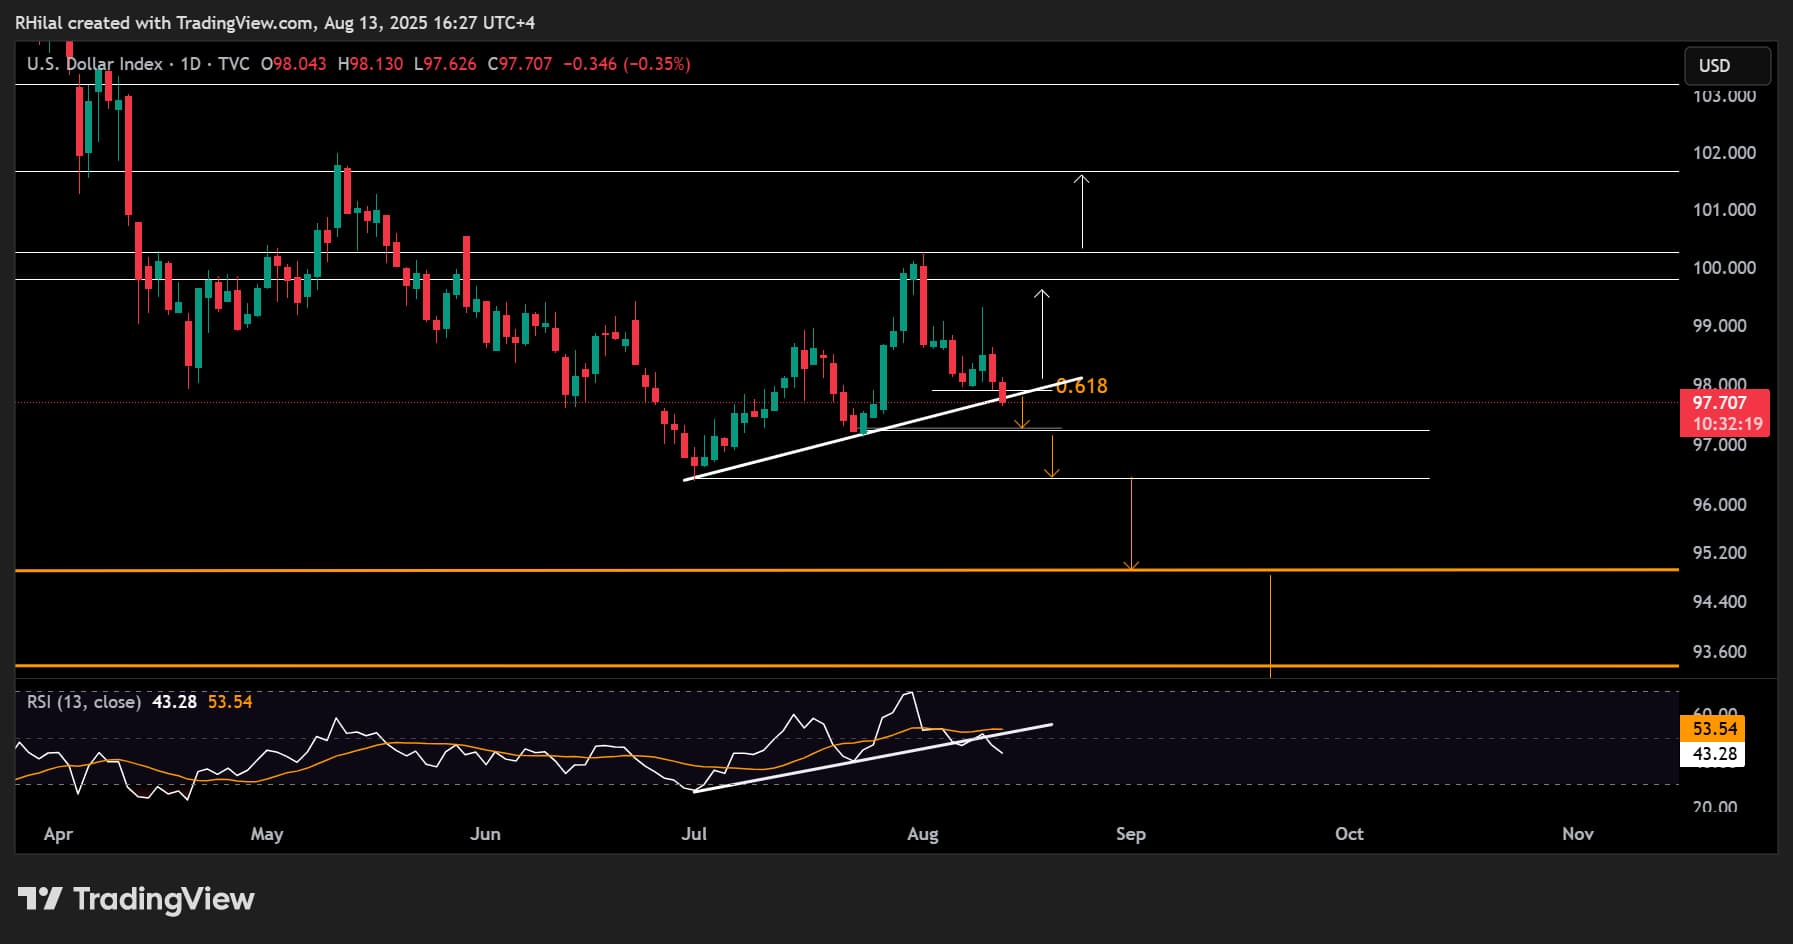Click the orange arrowhead touching the 95.000 line

pos(1131,565)
